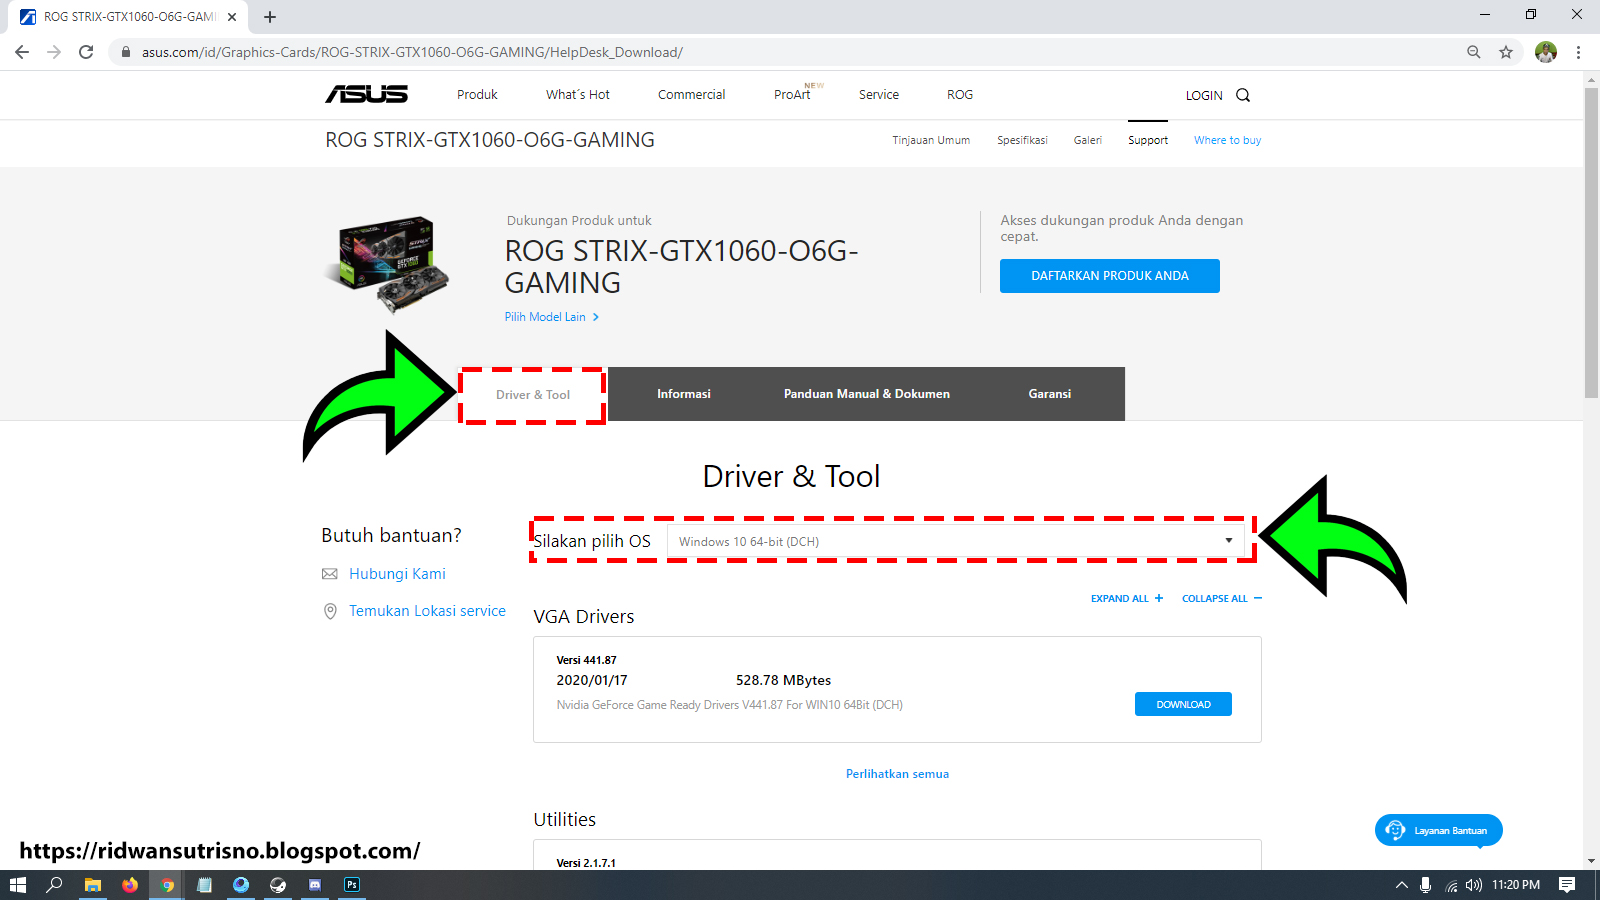Switch to the Spesifikasi tab

pos(1022,140)
